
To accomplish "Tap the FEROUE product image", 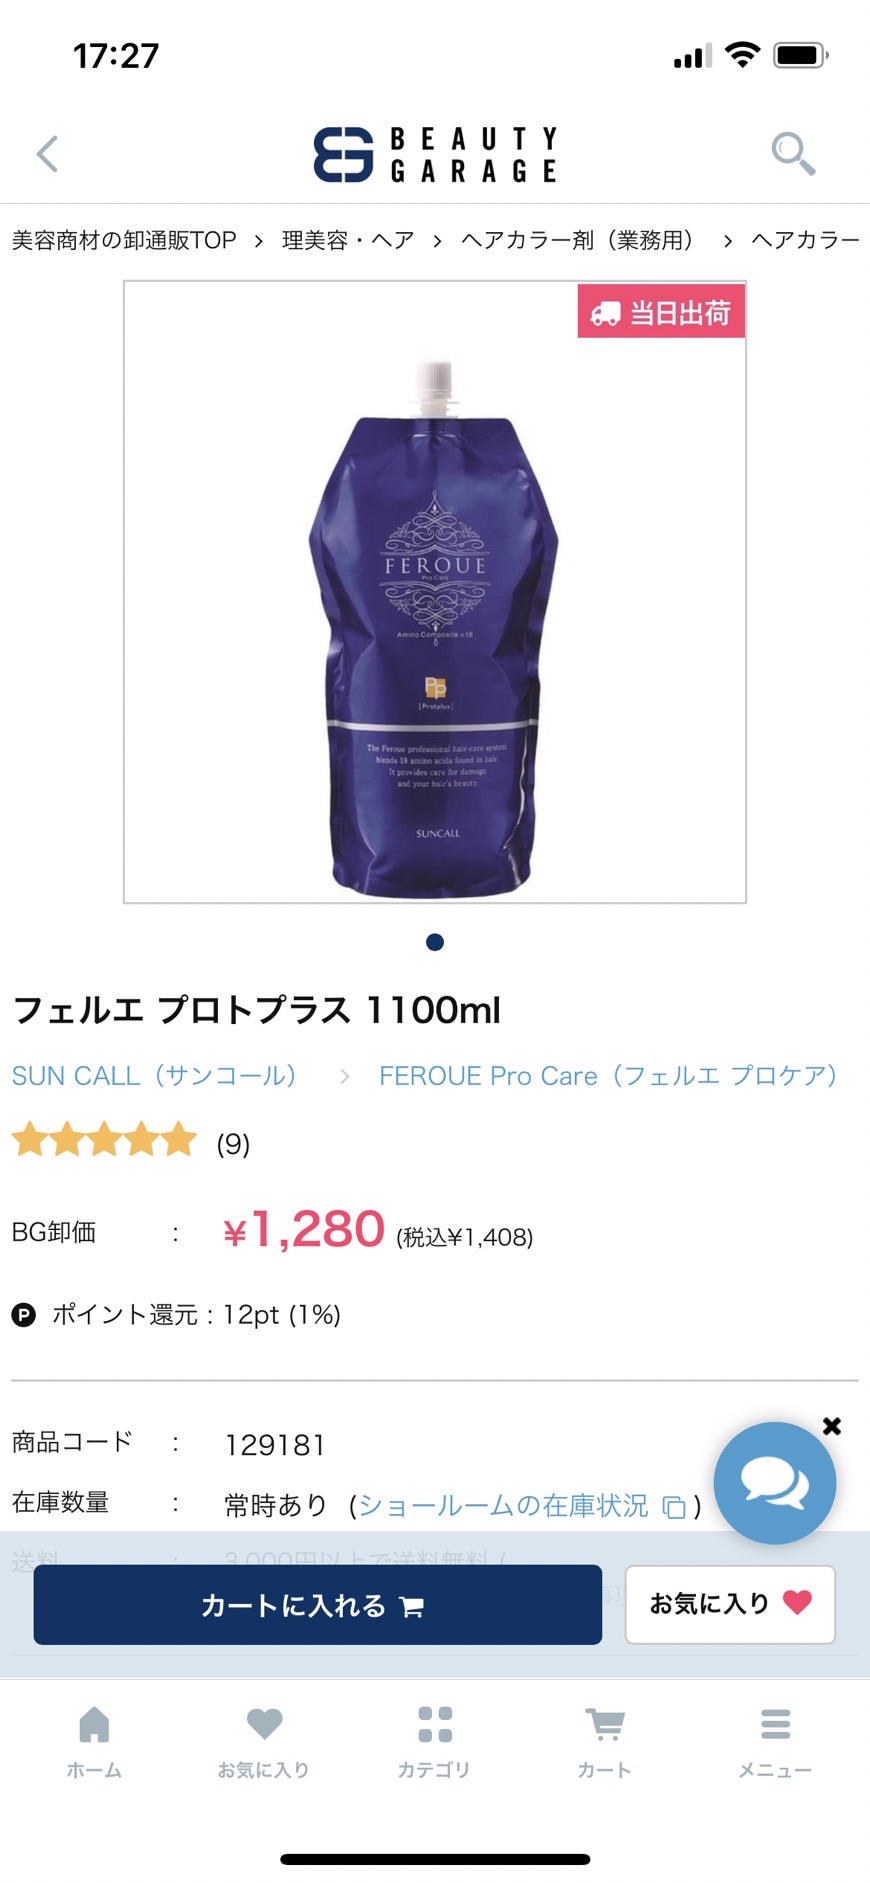I will click(435, 592).
